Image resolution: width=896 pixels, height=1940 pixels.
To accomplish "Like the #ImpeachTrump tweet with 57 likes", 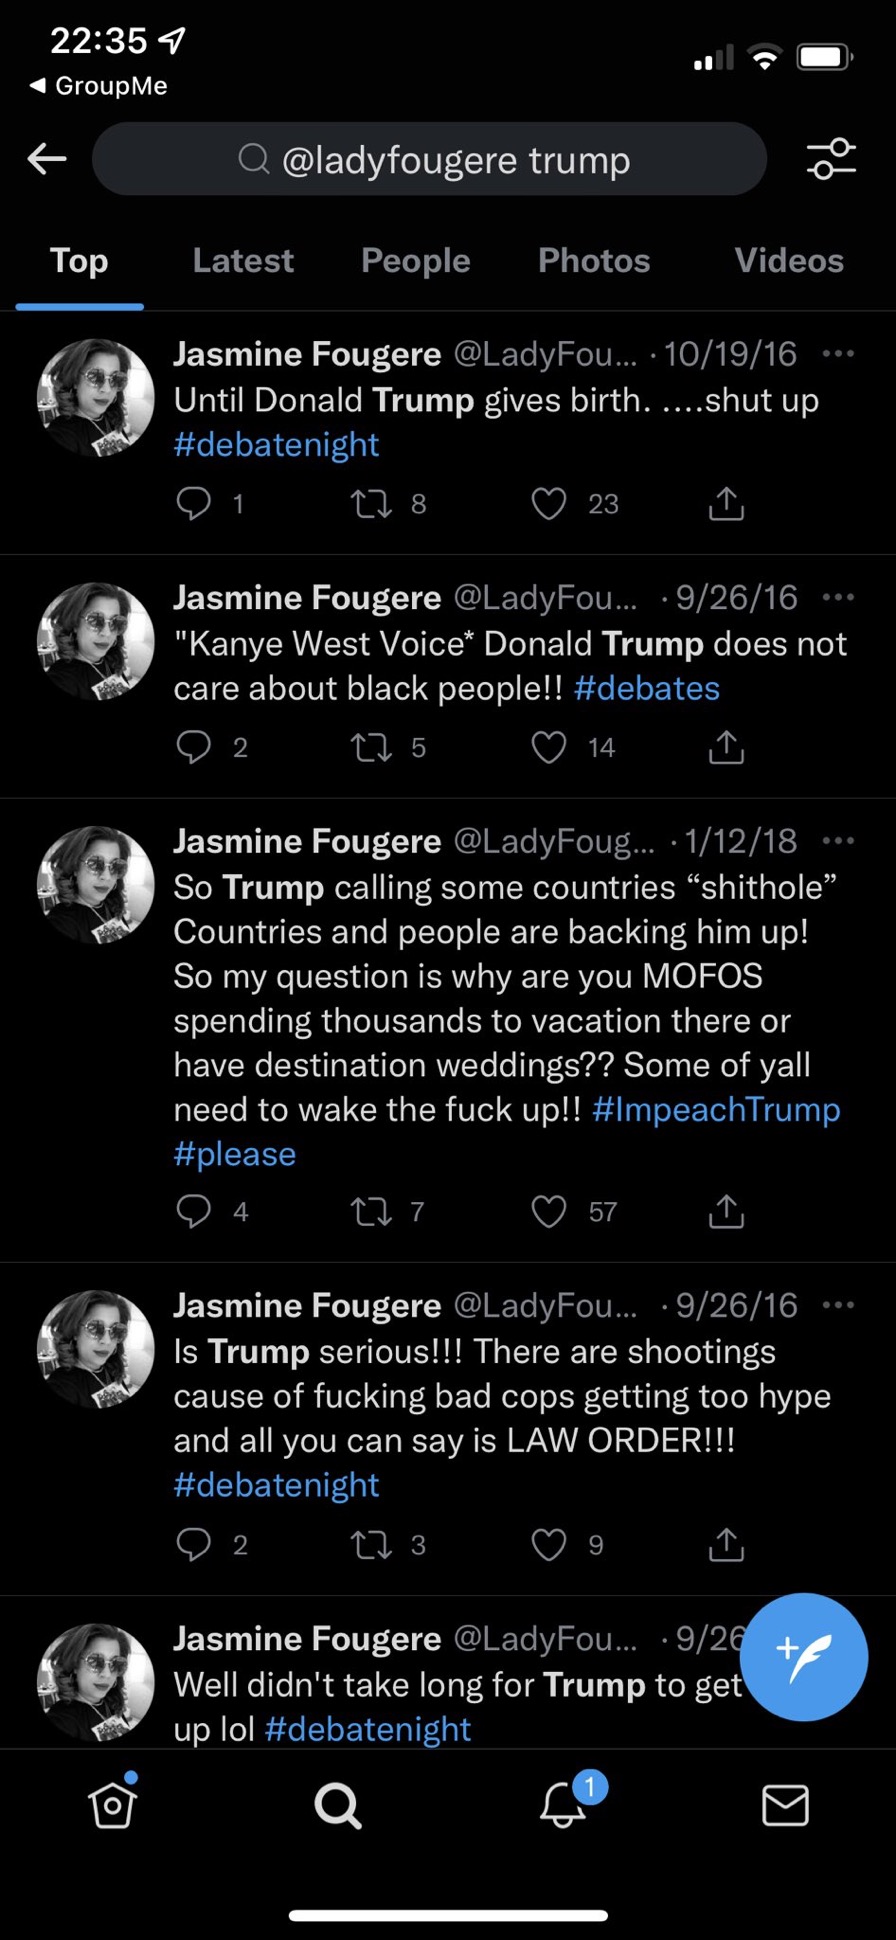I will coord(548,1211).
